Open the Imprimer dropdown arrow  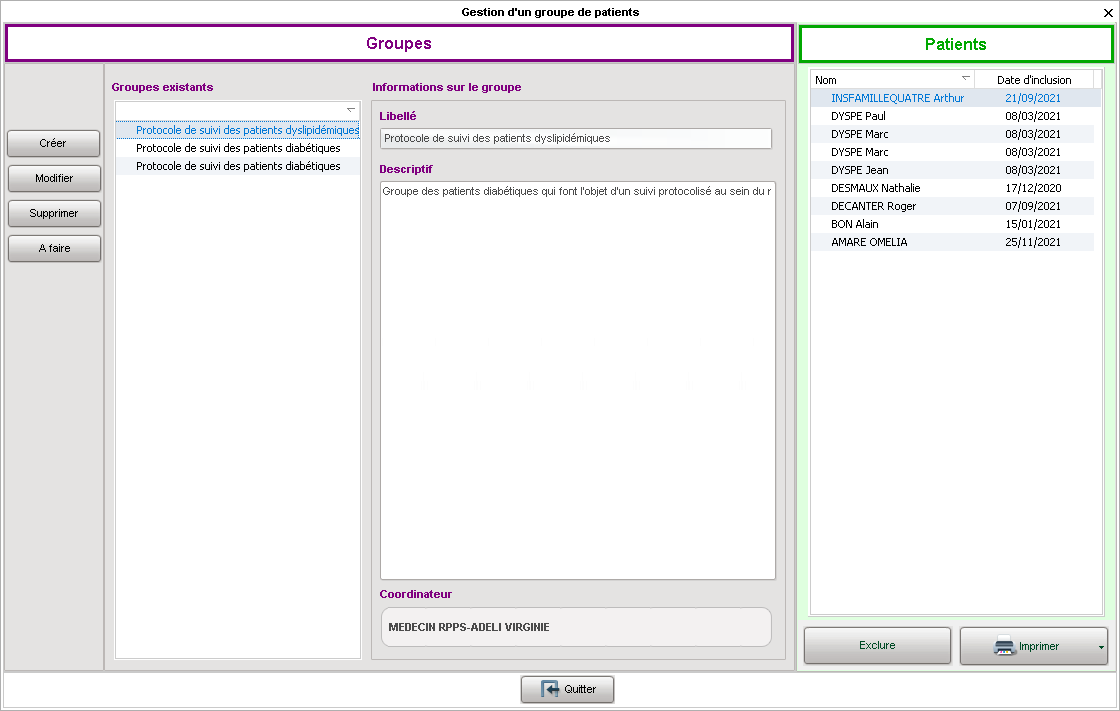pyautogui.click(x=1101, y=647)
